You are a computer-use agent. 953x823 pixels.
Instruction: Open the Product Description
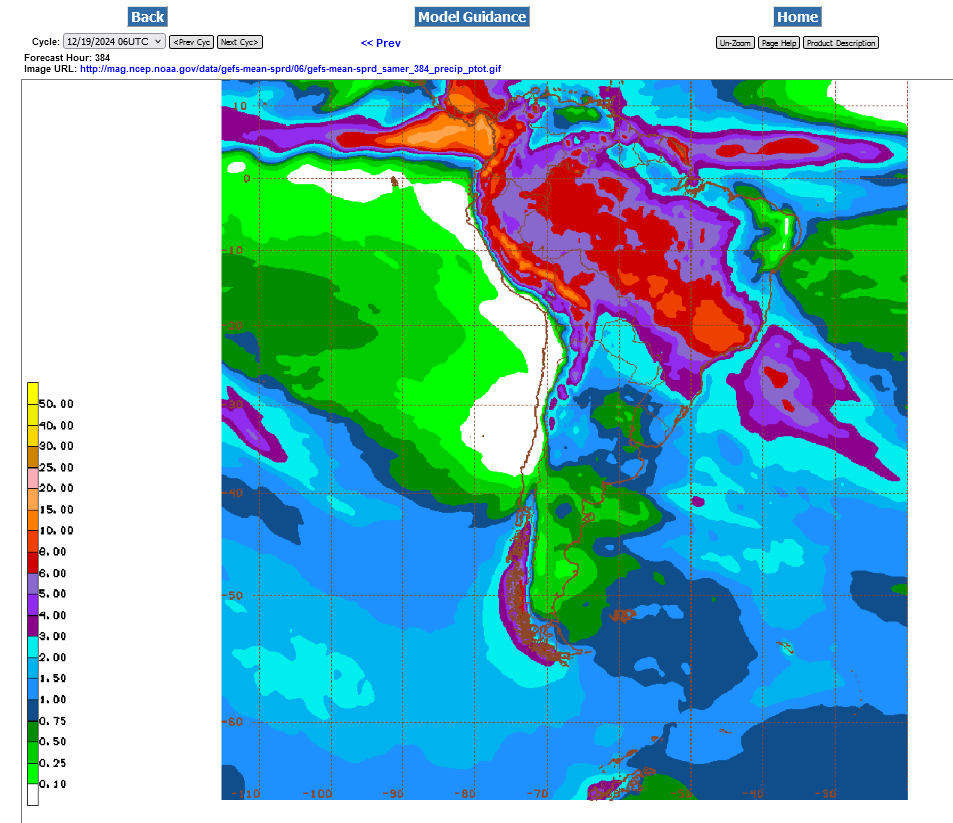pyautogui.click(x=841, y=43)
